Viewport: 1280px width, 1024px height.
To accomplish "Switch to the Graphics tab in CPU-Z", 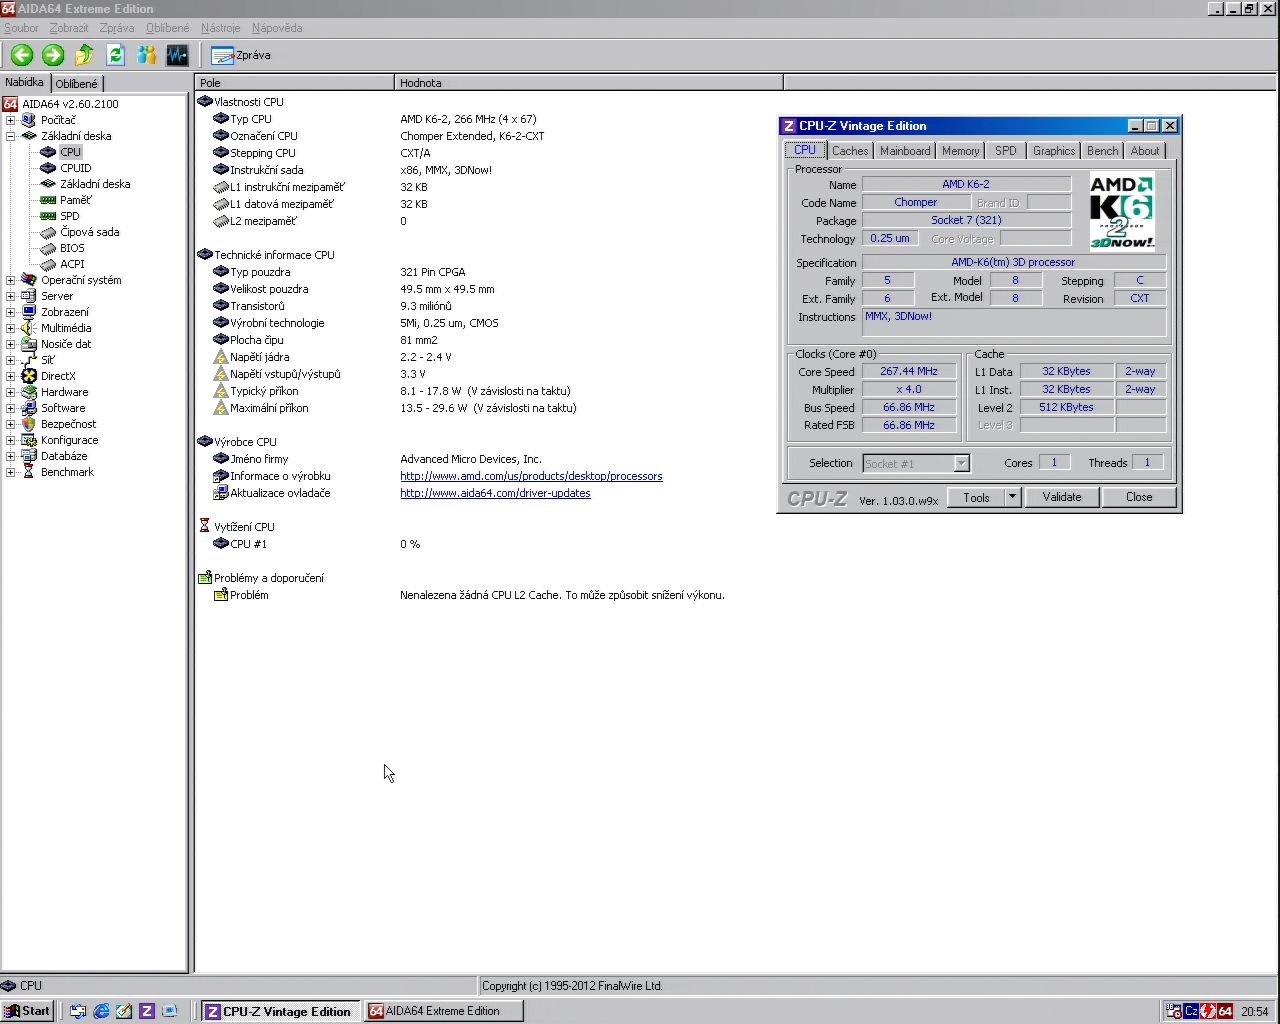I will [x=1054, y=151].
